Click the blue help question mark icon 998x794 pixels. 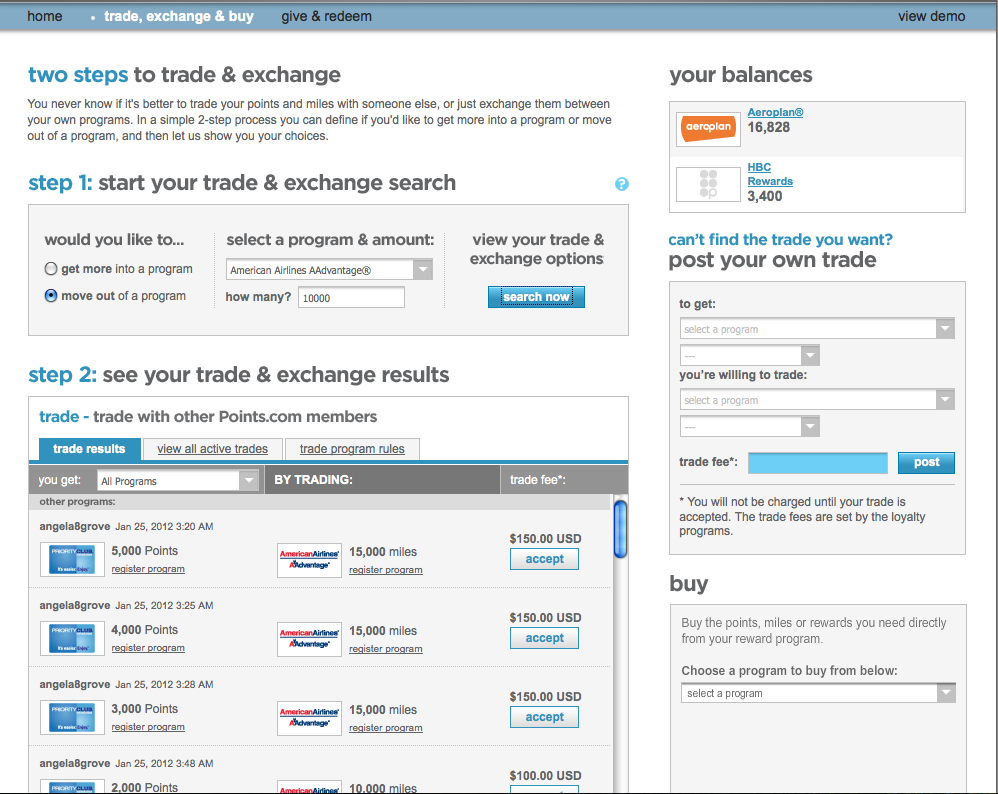pyautogui.click(x=622, y=184)
